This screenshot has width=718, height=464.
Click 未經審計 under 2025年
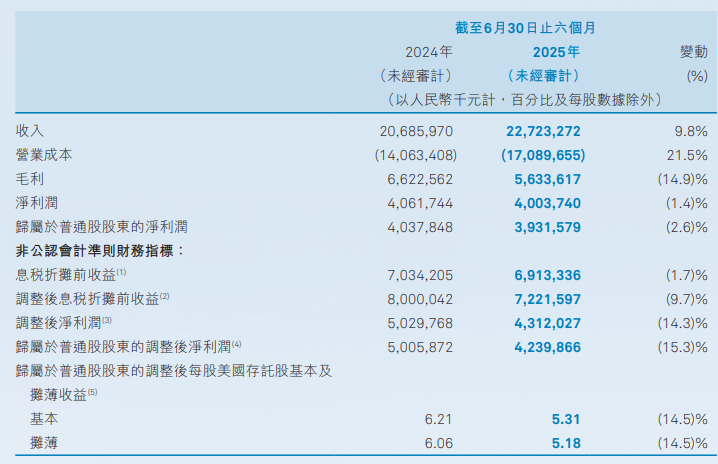pos(543,76)
